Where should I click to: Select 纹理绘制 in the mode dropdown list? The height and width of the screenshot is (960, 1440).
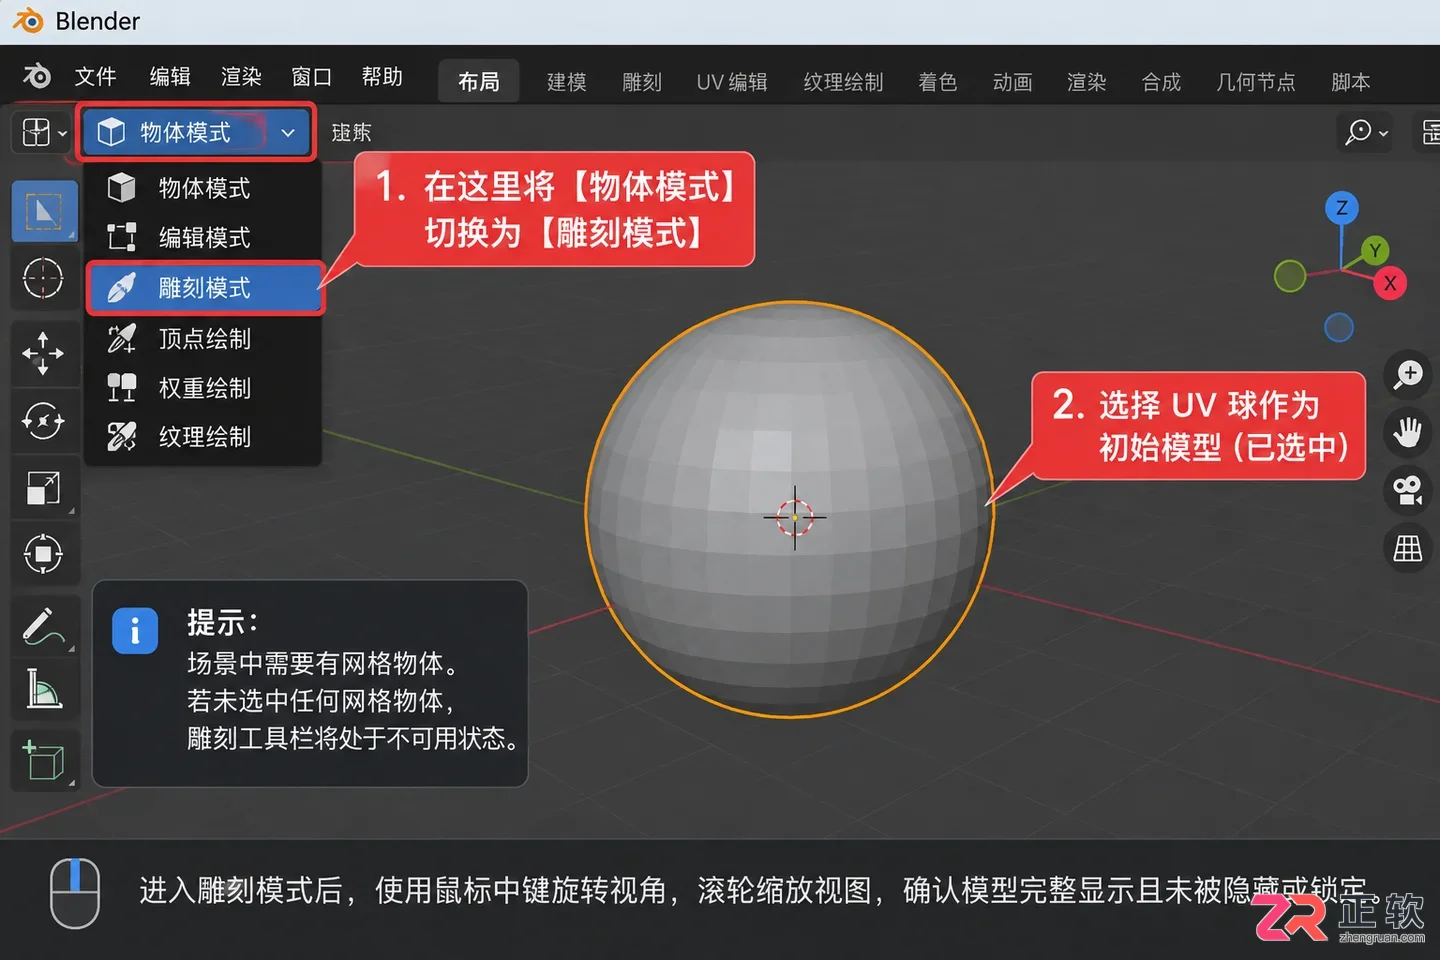(204, 437)
